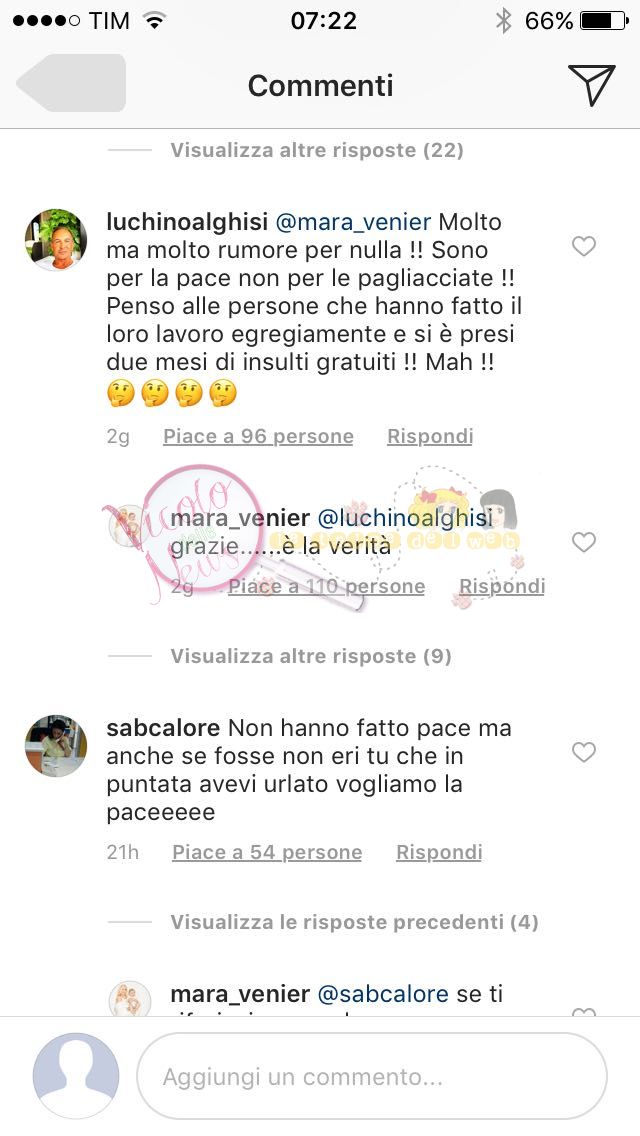Reply to luchinoalghisi's comment via Rispondi
This screenshot has width=640, height=1136.
coord(430,436)
